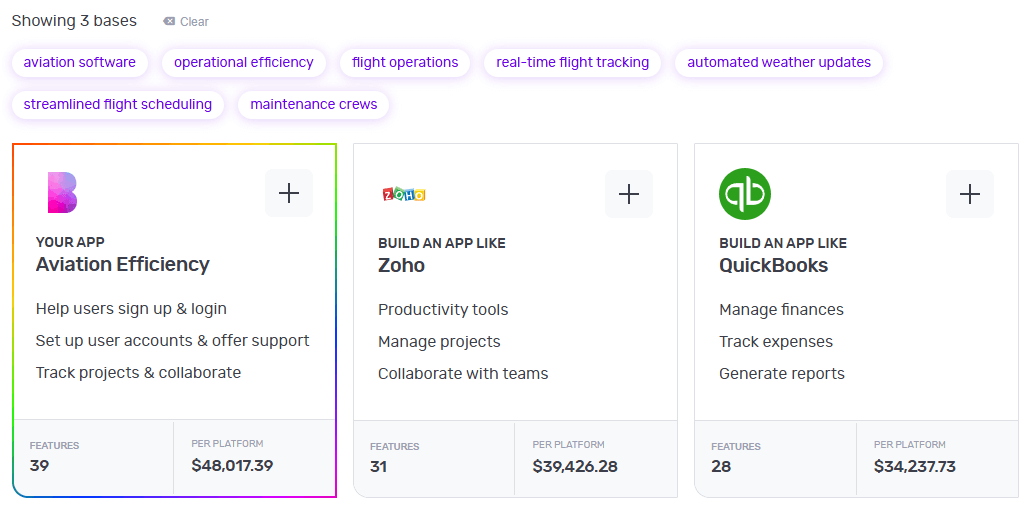The image size is (1031, 519).
Task: Add the Zoho base with plus
Action: tap(629, 194)
